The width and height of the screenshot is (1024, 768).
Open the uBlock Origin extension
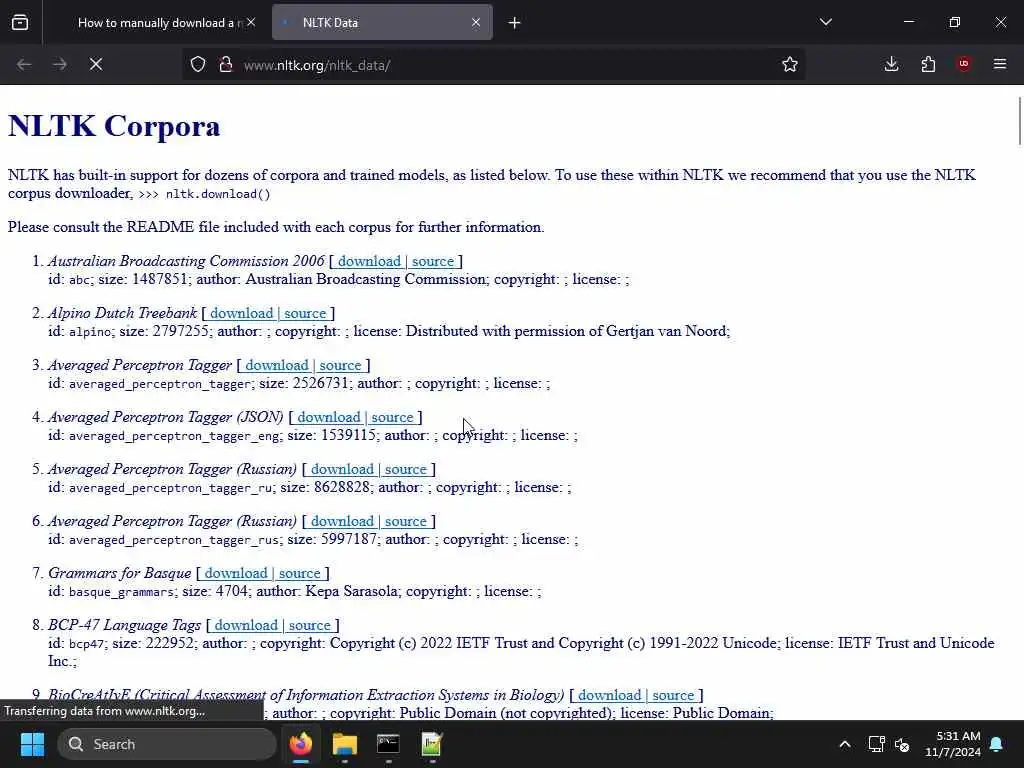[x=964, y=64]
